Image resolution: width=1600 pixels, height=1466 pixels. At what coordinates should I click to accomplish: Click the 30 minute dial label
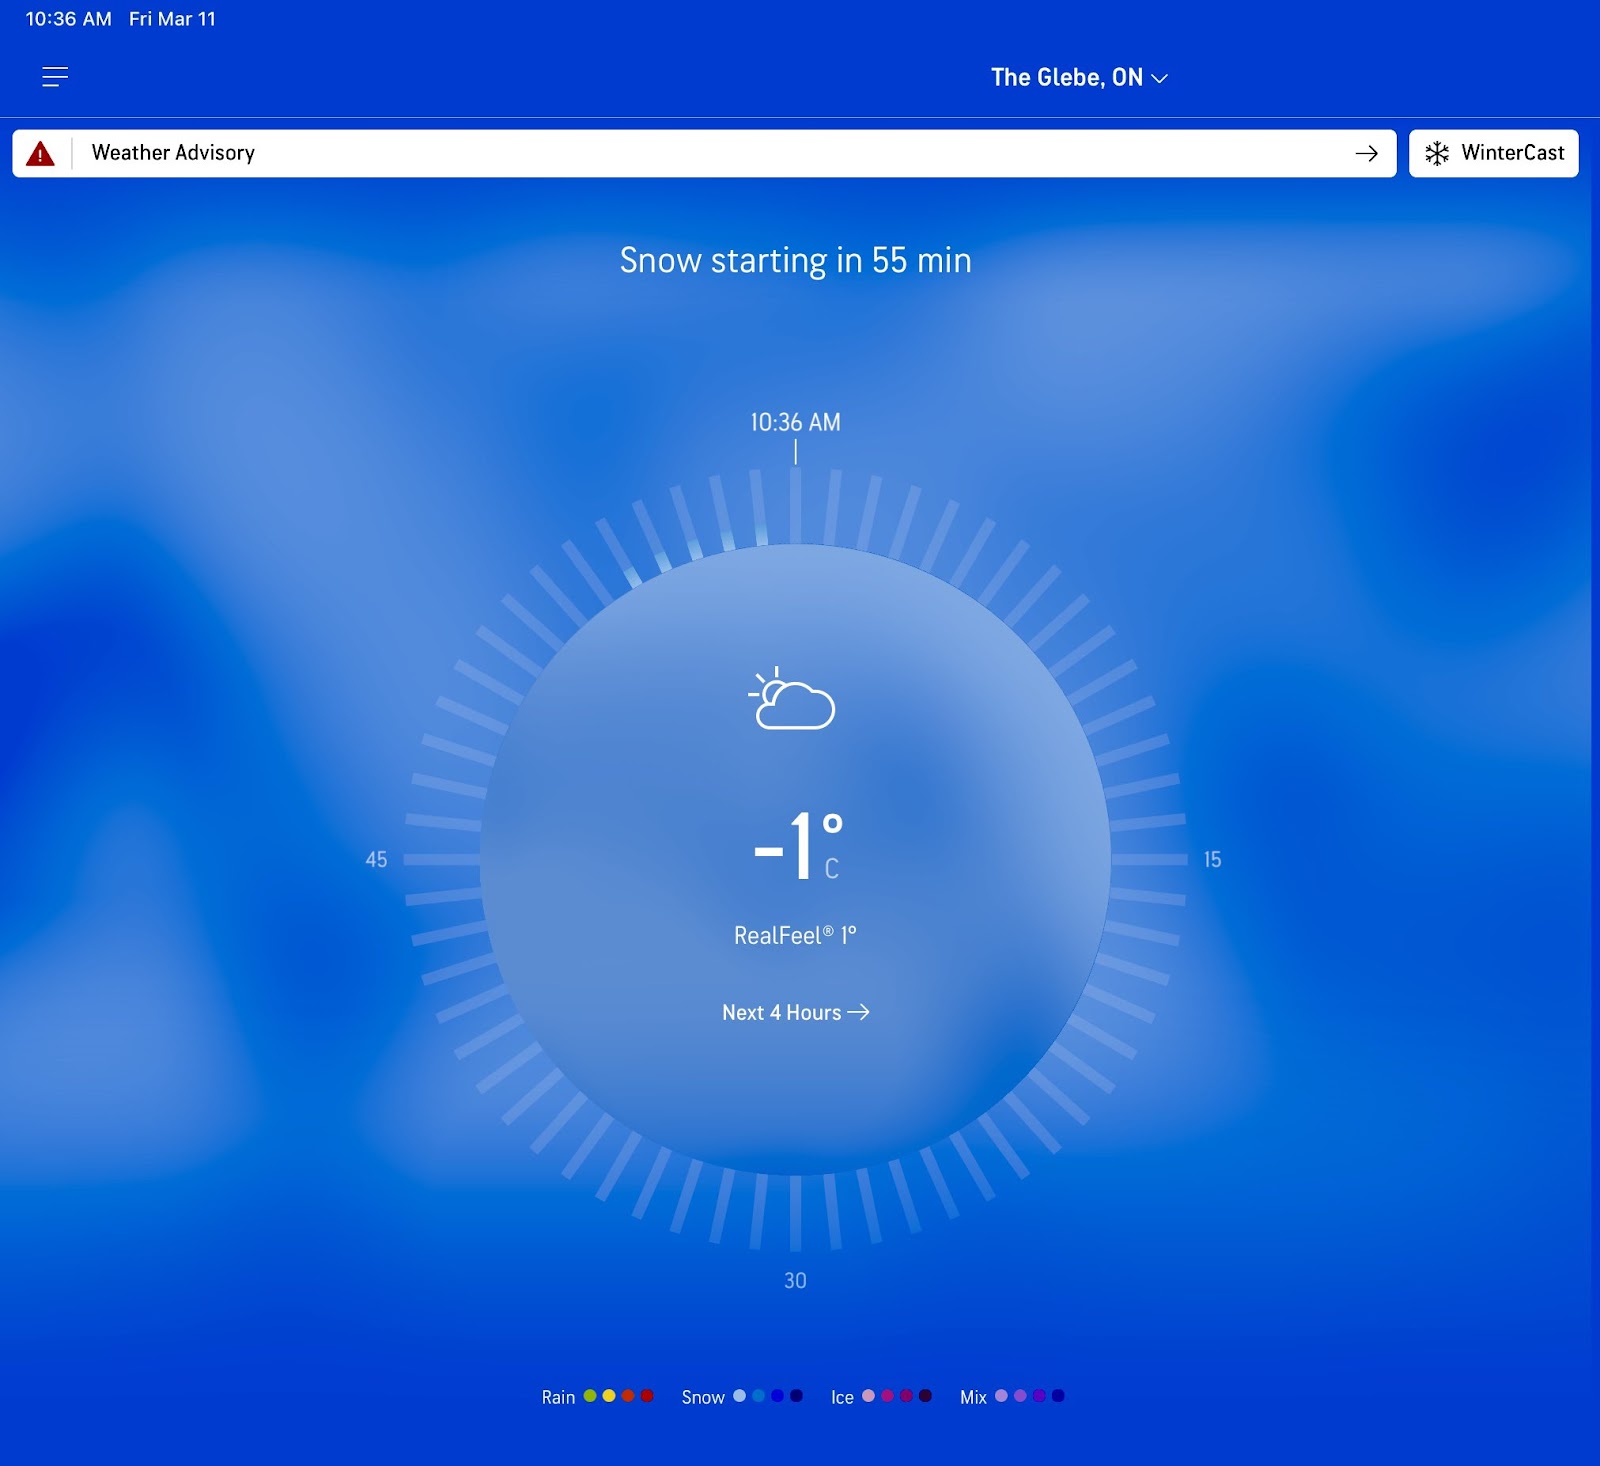[x=795, y=1280]
